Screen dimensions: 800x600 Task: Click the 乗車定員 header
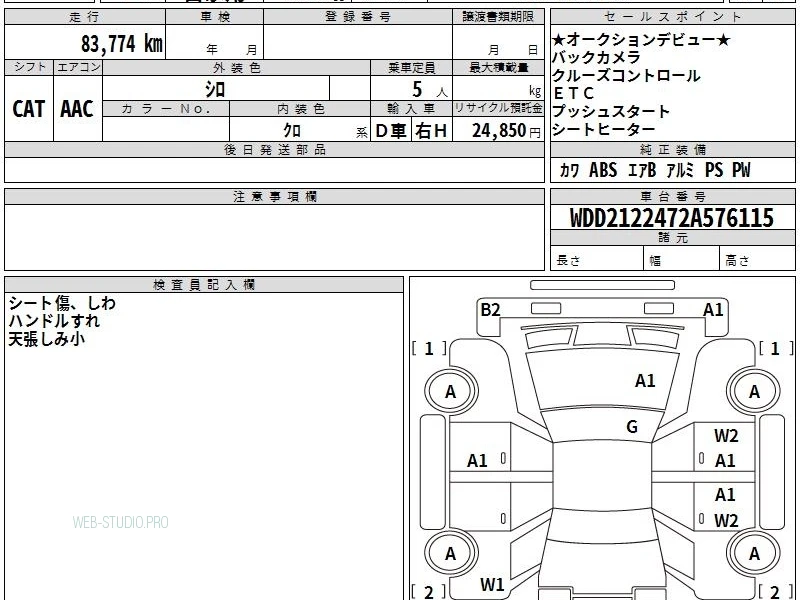(x=411, y=68)
